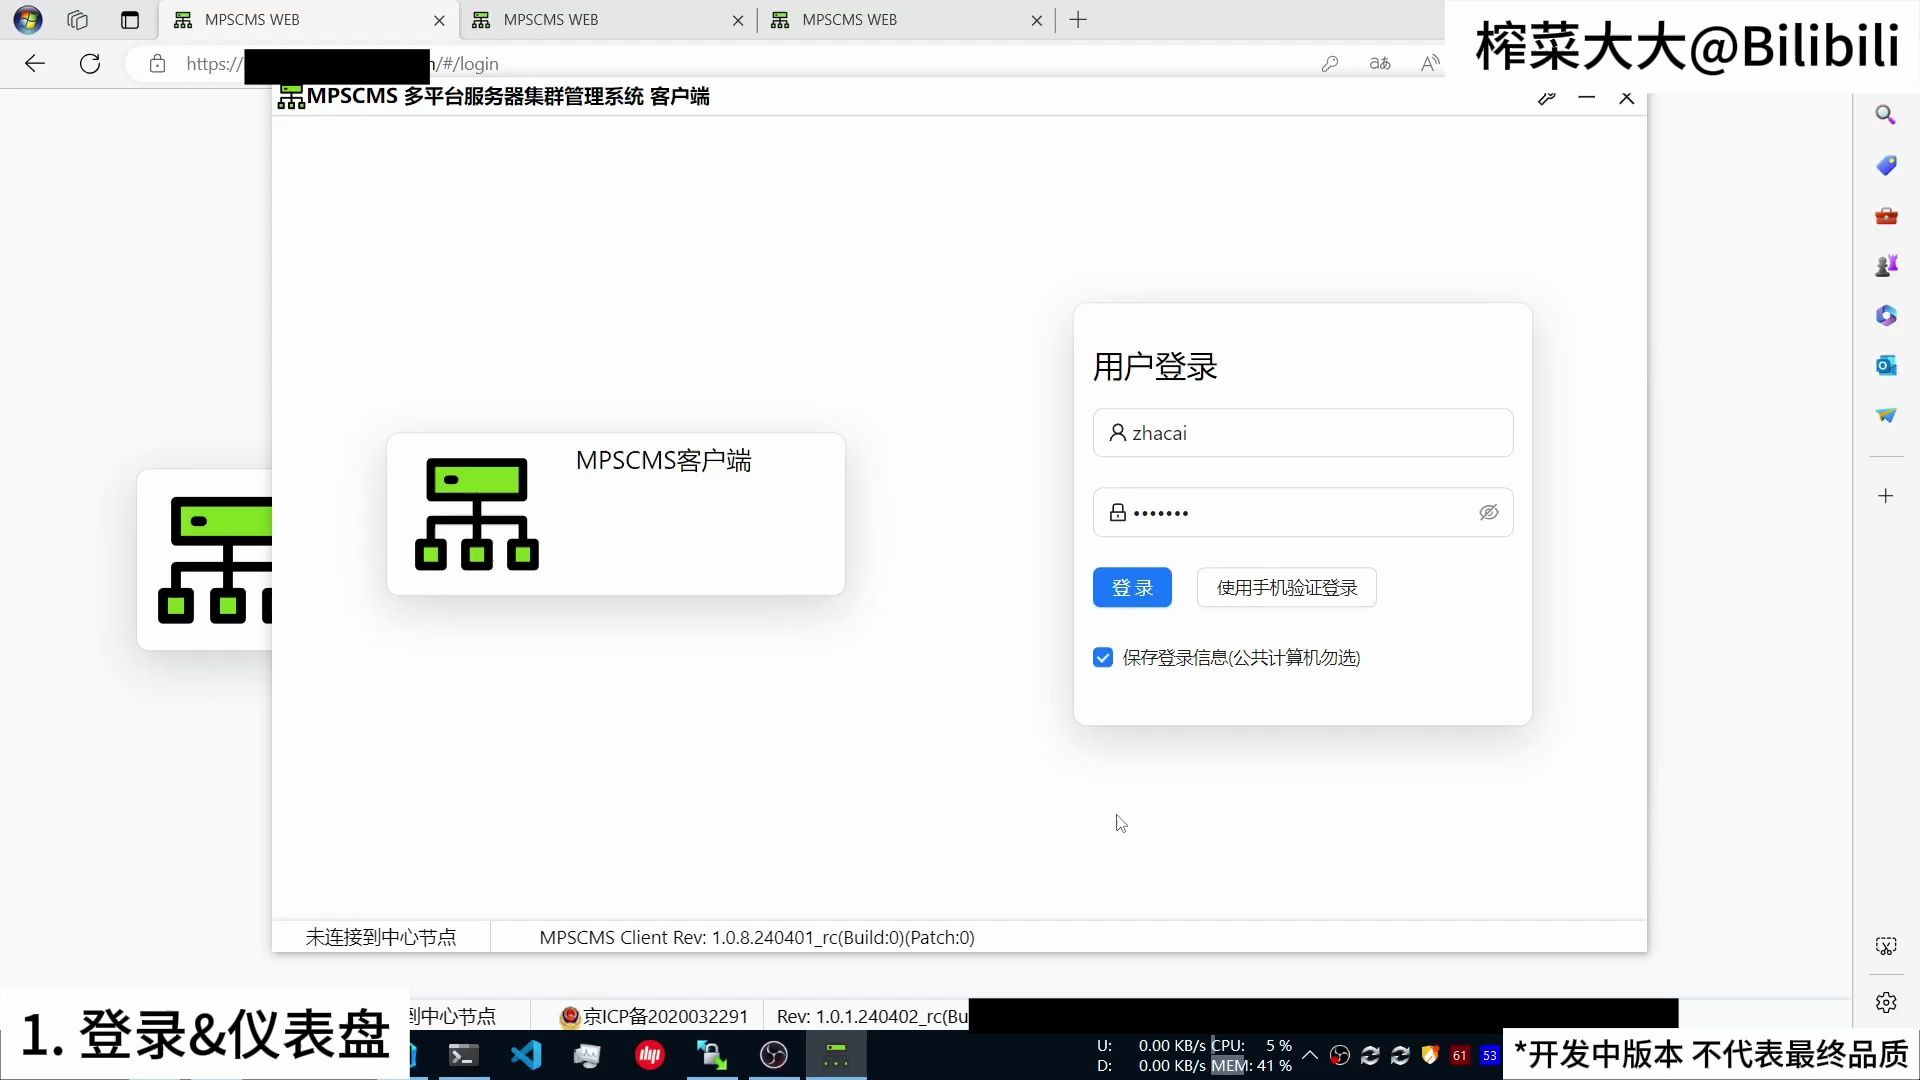Click the Read aloud icon
This screenshot has width=1920, height=1080.
(x=1430, y=64)
